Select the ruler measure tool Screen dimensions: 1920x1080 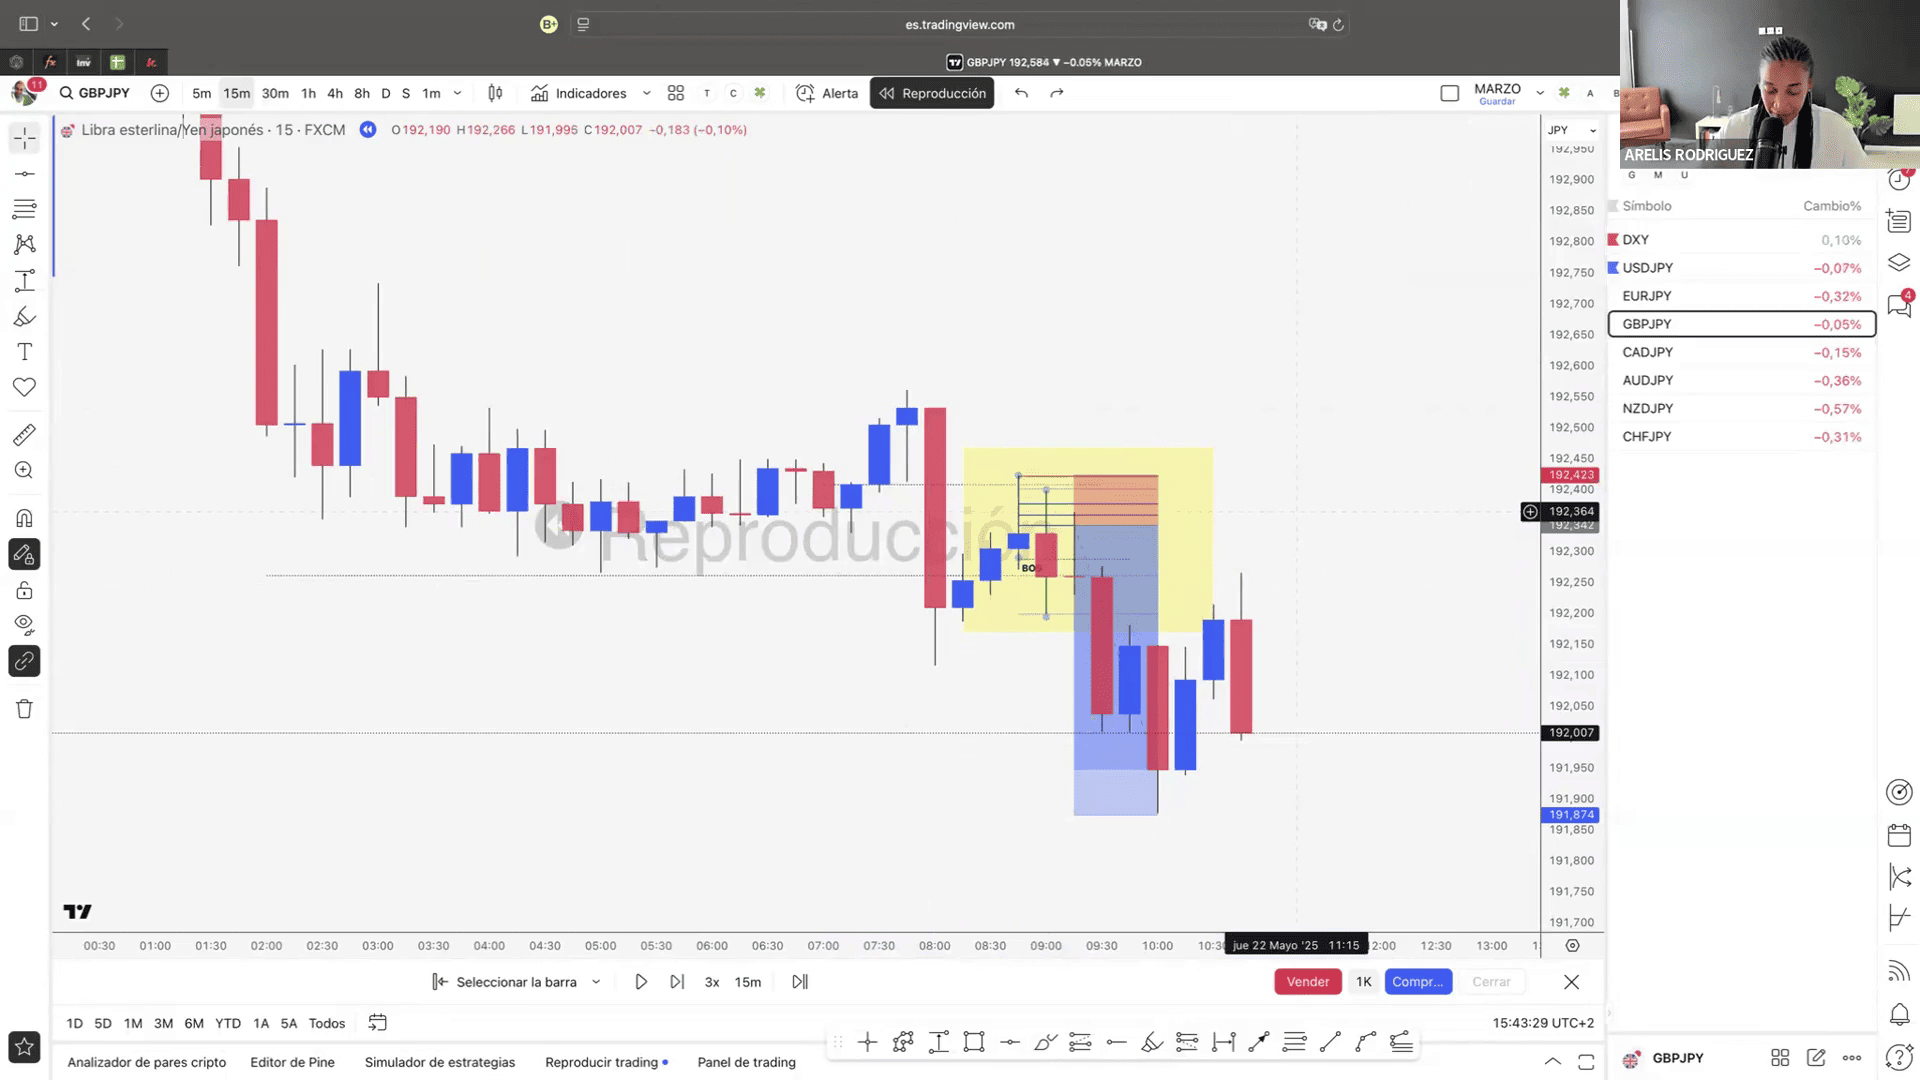[x=24, y=435]
